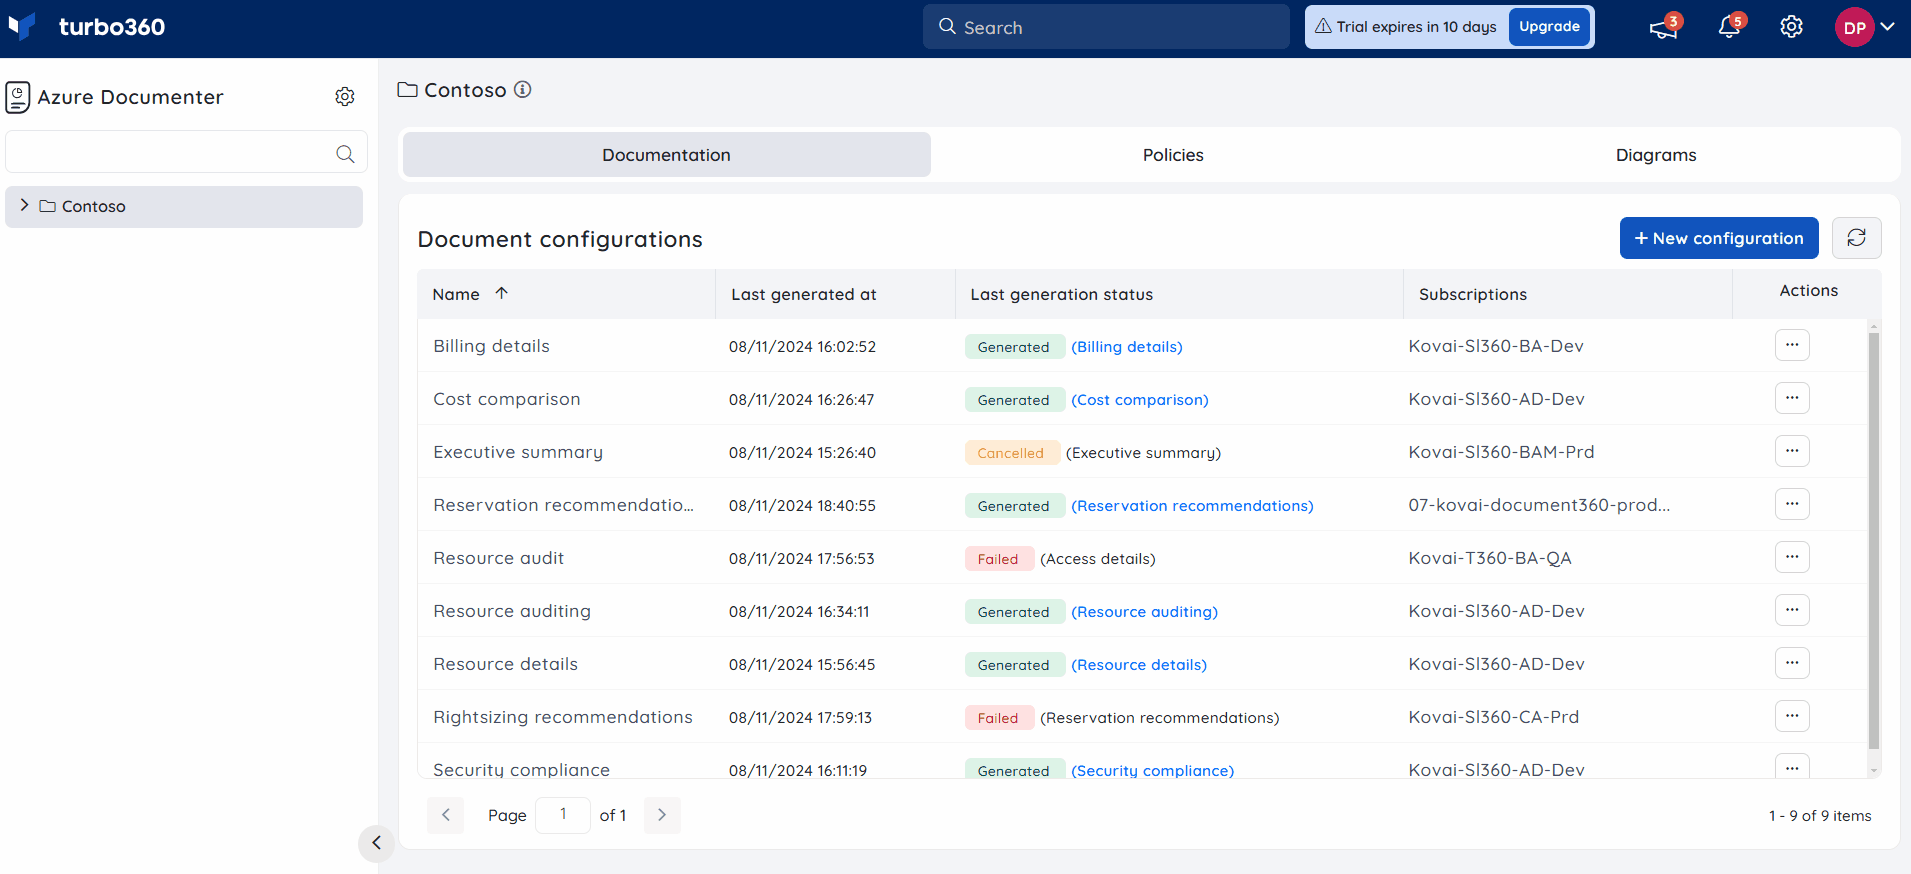Click the info icon beside Contoso title

[523, 89]
